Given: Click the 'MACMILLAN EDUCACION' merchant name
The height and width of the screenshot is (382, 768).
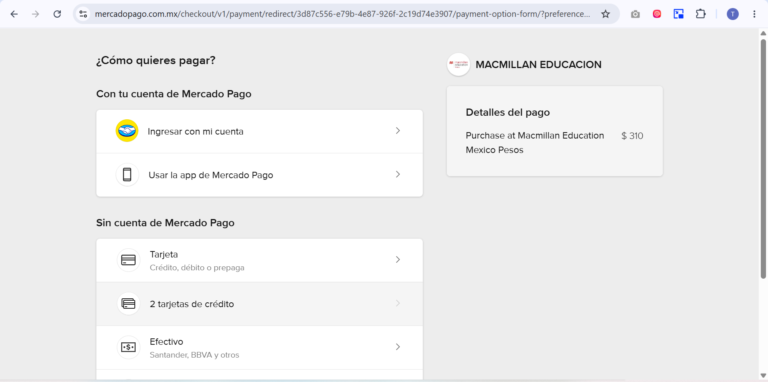Looking at the screenshot, I should [x=538, y=65].
